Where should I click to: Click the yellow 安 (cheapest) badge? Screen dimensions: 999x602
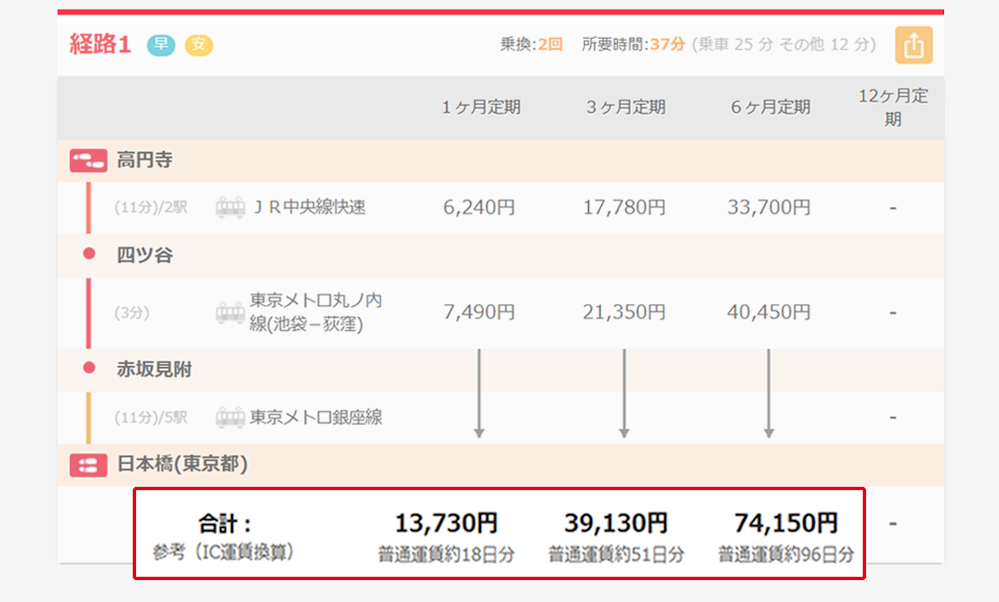[202, 45]
